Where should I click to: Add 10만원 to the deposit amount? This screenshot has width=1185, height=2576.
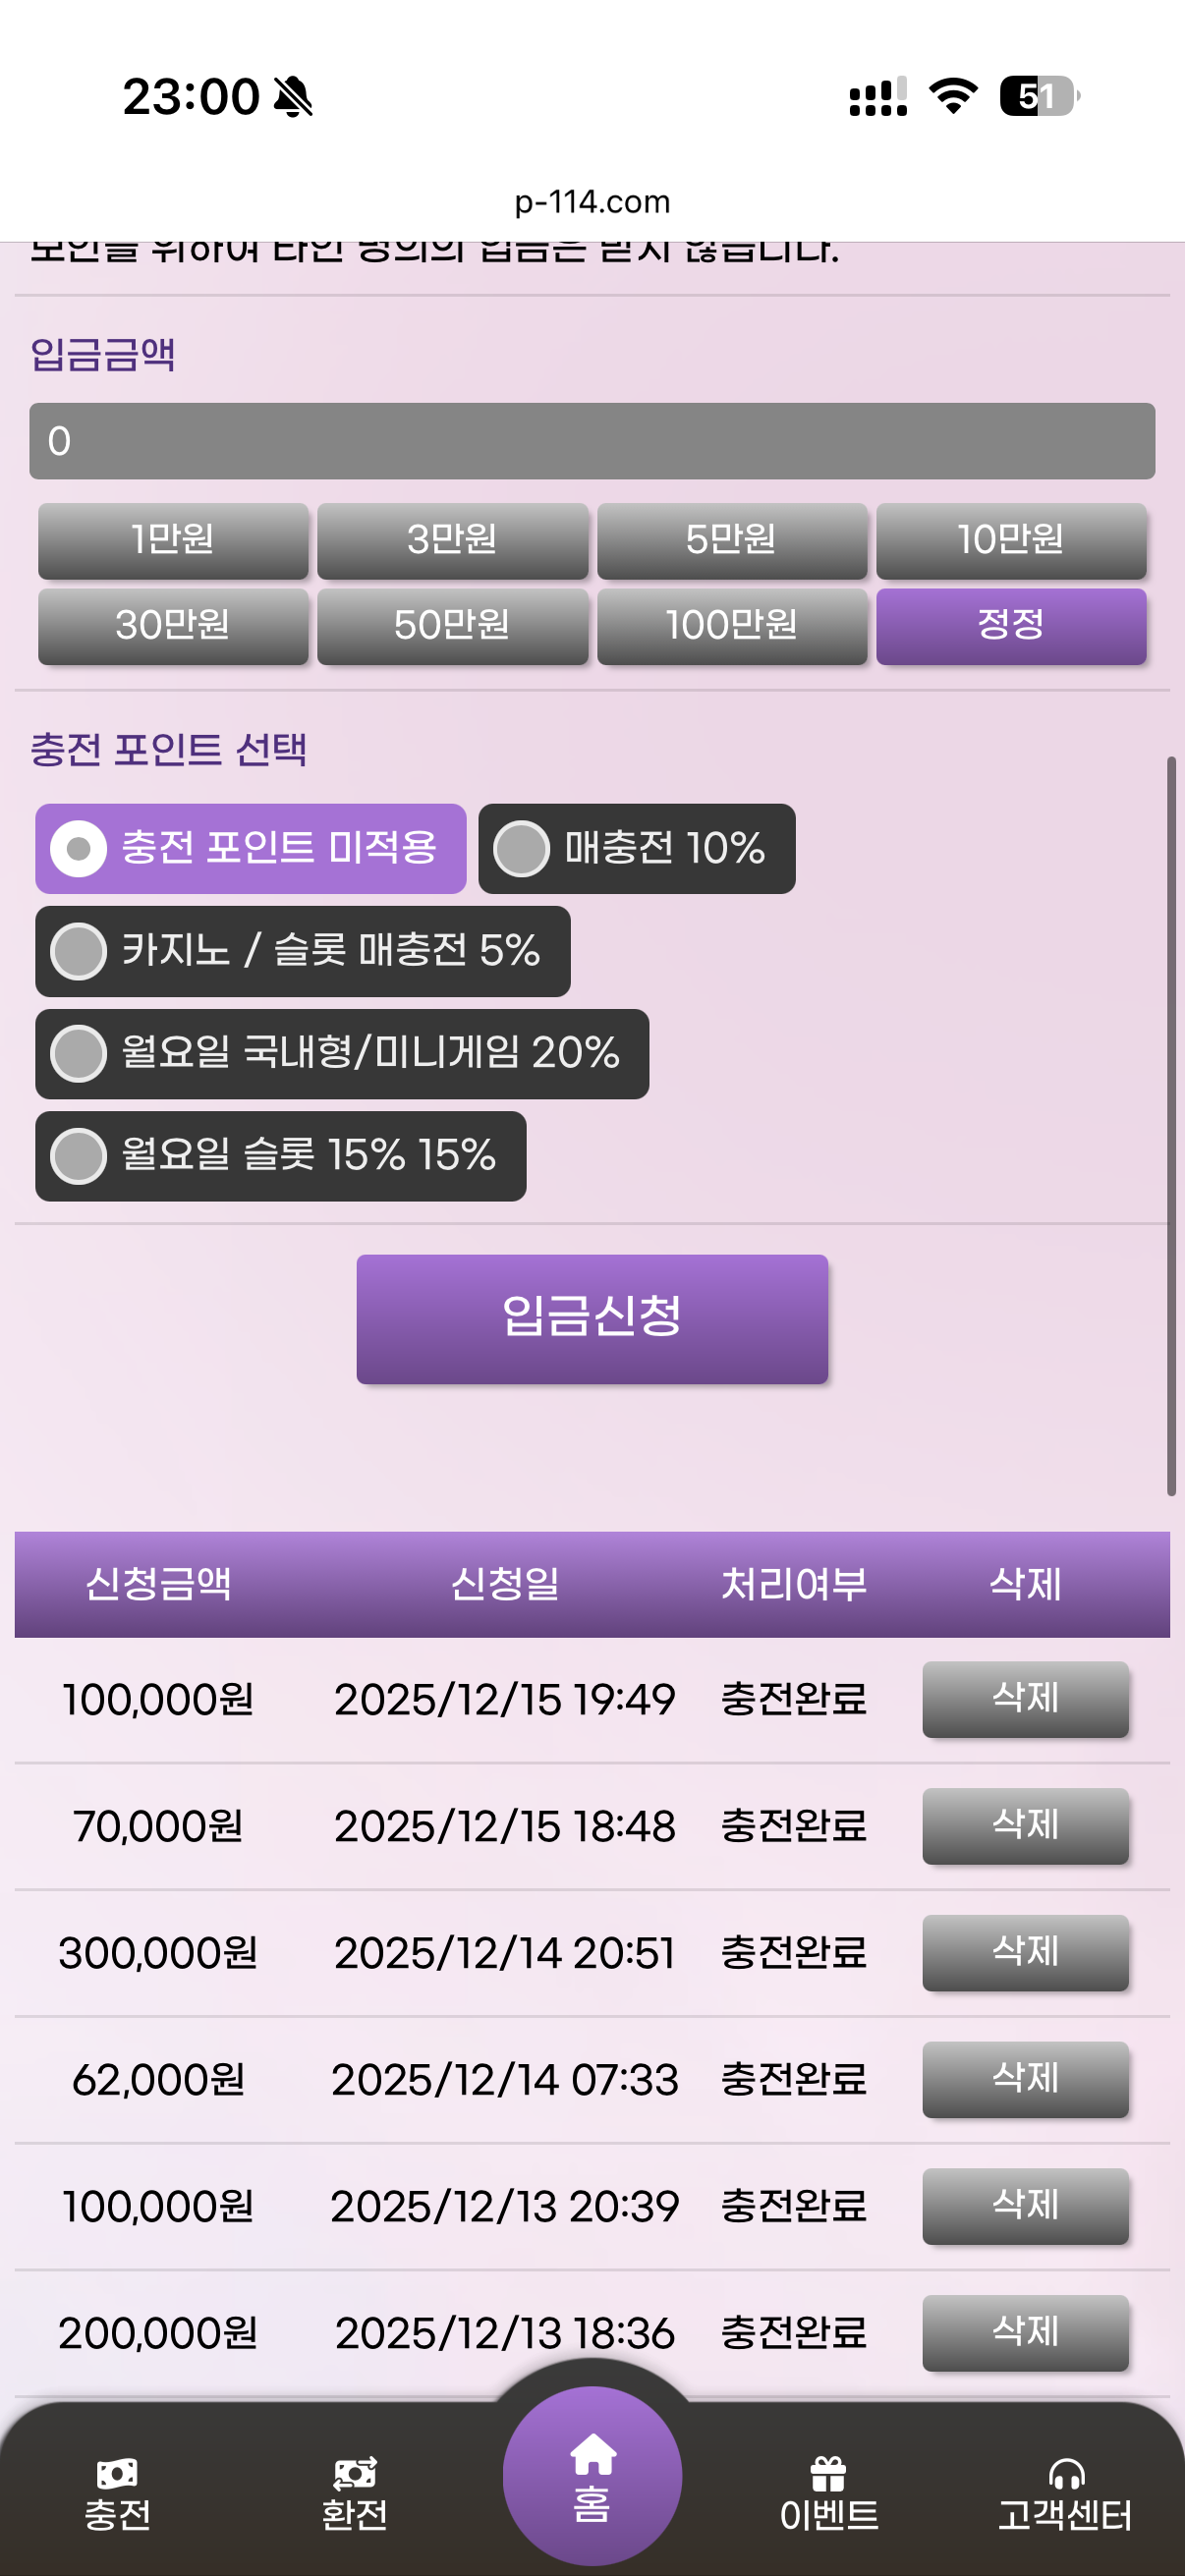(1010, 540)
